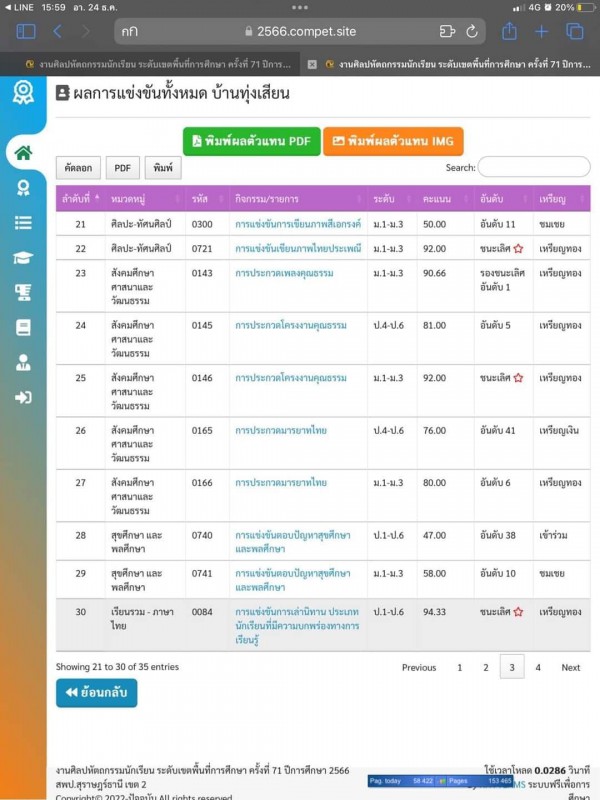The image size is (600, 800).
Task: Open the medal icon in sidebar
Action: click(x=23, y=188)
